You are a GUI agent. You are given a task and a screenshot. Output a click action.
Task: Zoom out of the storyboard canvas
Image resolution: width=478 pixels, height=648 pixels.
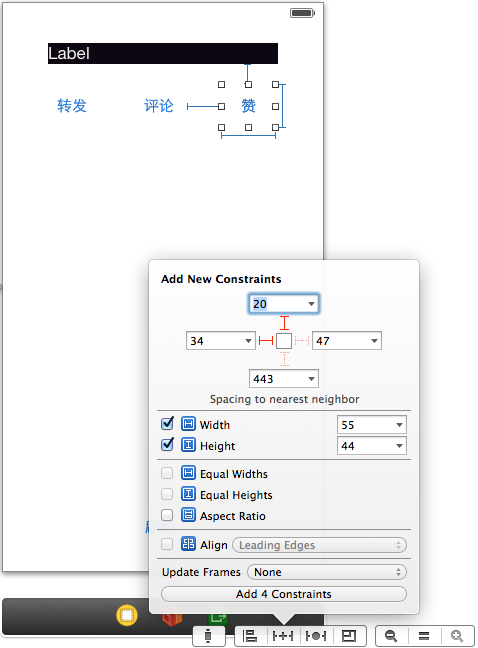coord(391,636)
